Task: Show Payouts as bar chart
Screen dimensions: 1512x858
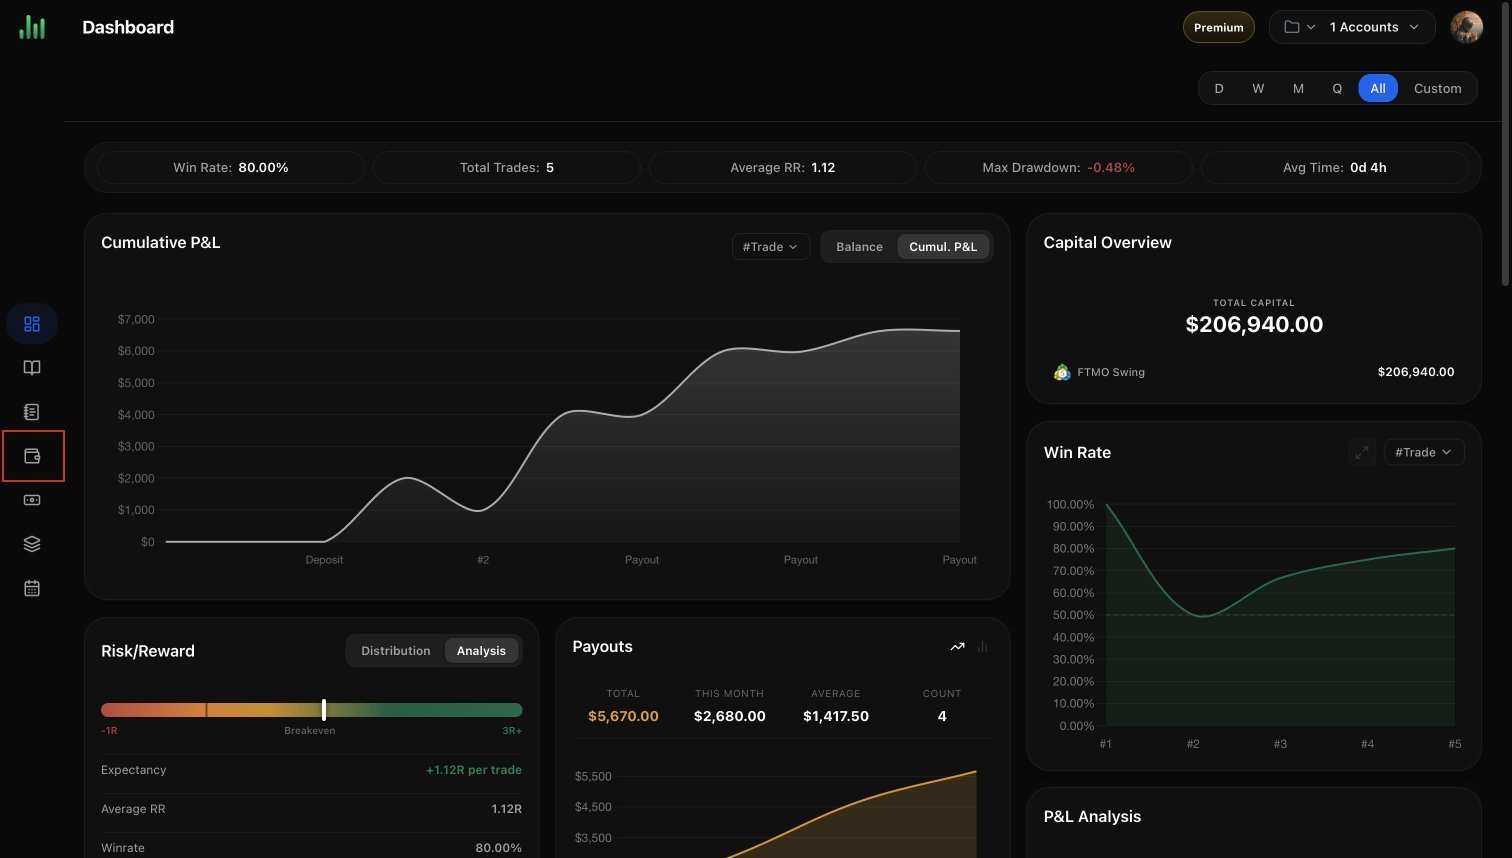Action: 982,647
